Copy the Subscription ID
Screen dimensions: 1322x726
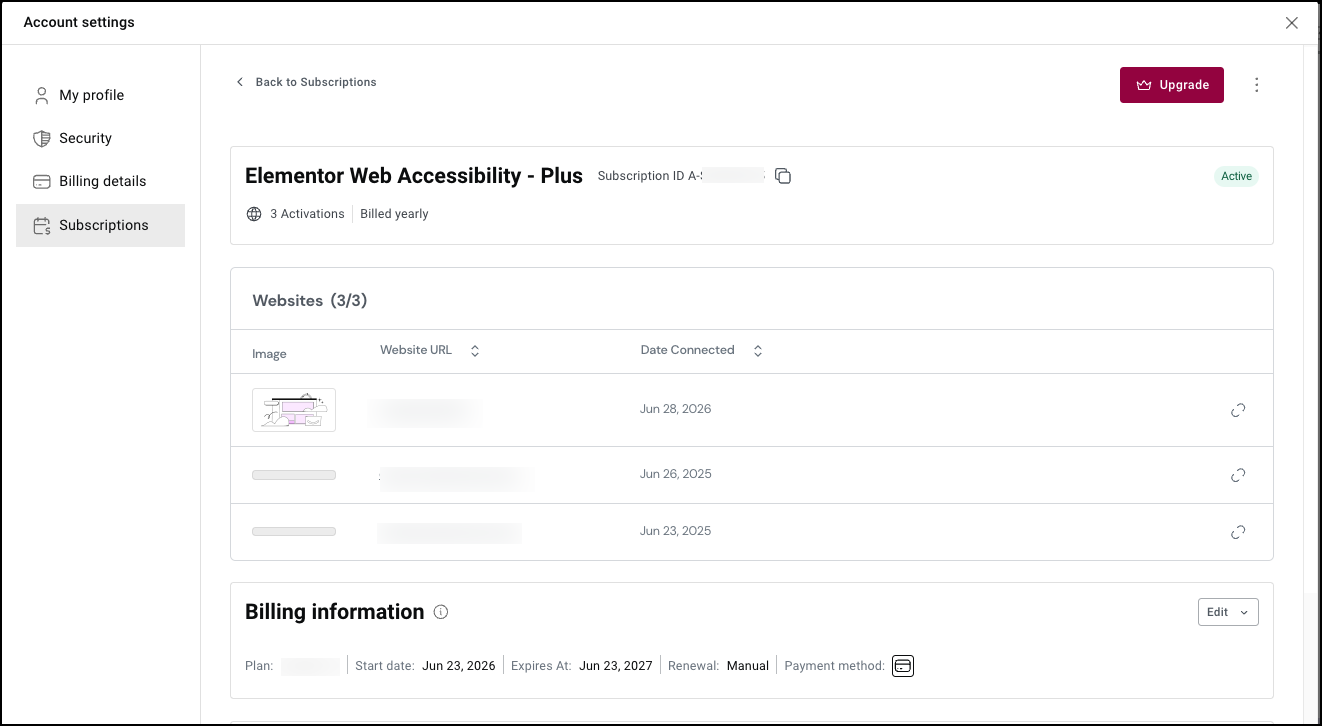click(783, 176)
